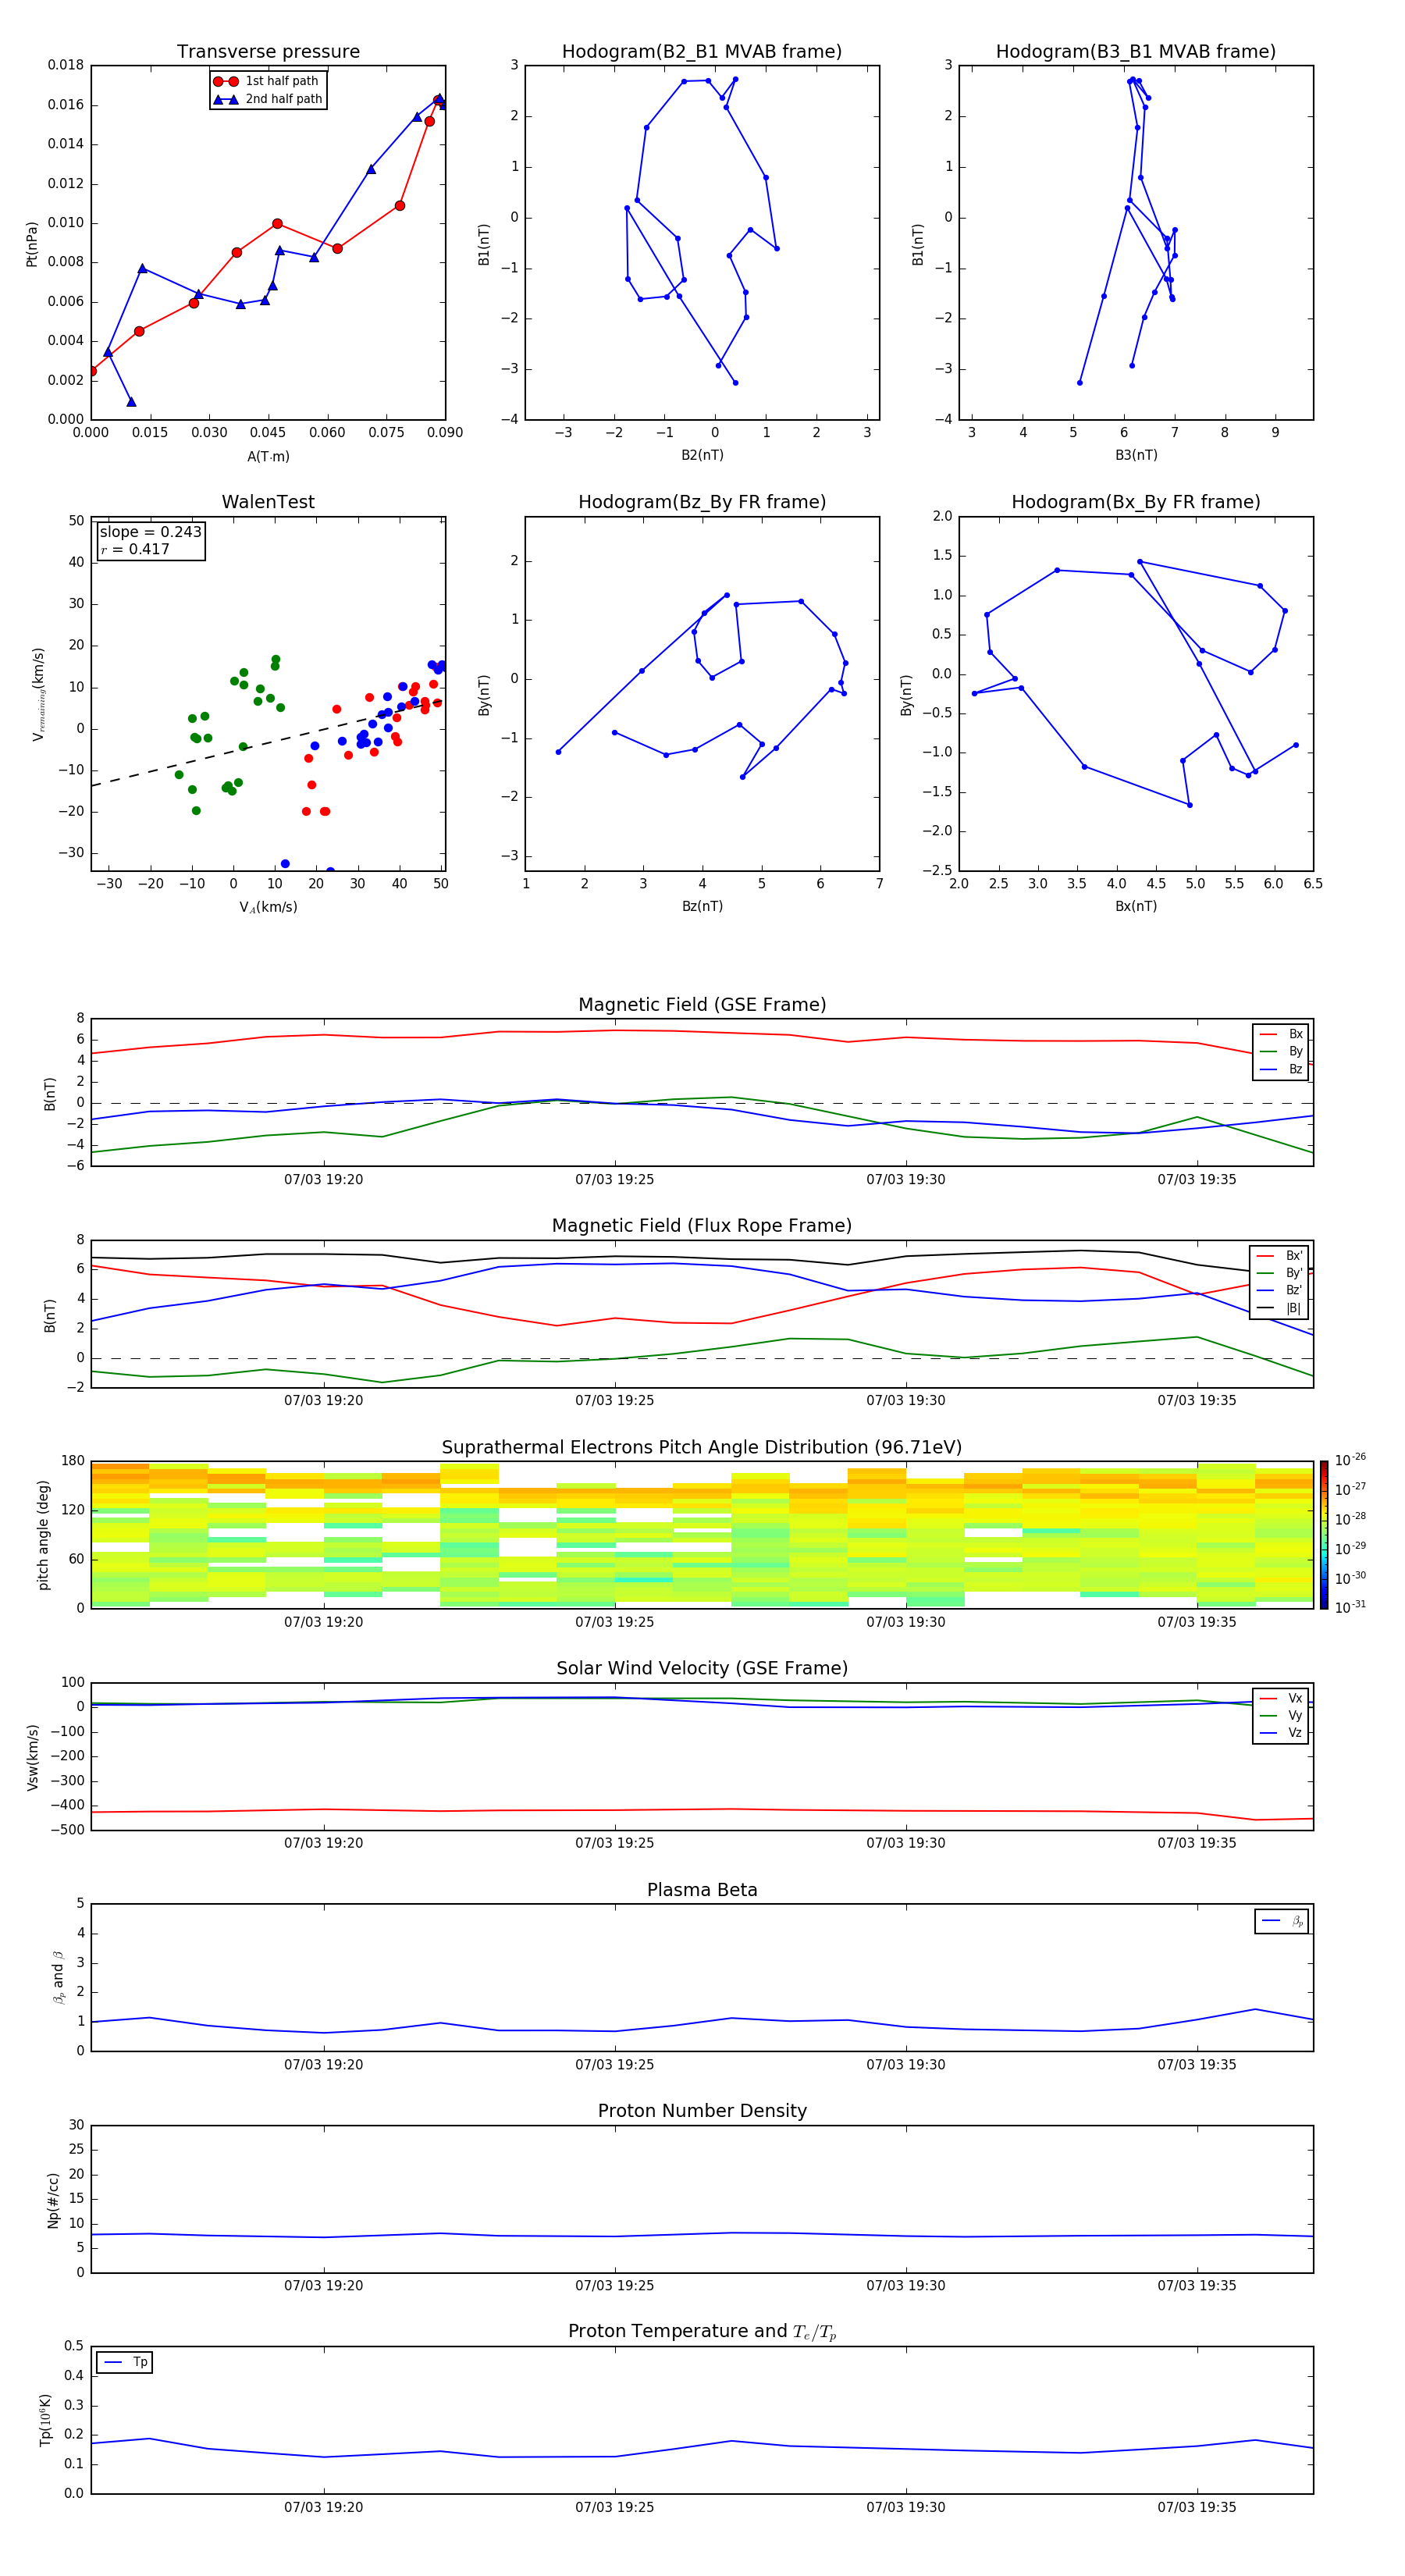Click '07/03 19:30' tick under Plasma Beta panel
The width and height of the screenshot is (1405, 2576).
[x=905, y=2065]
